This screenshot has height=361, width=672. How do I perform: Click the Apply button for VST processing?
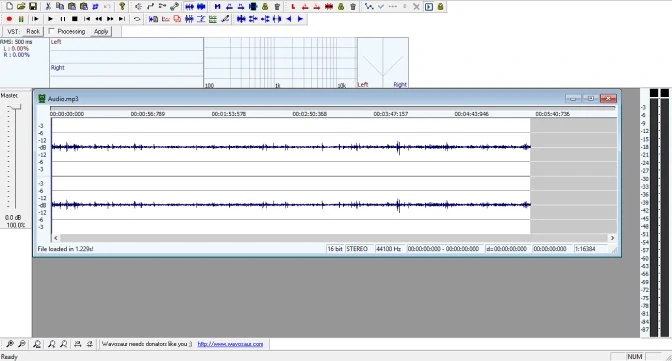click(x=101, y=31)
